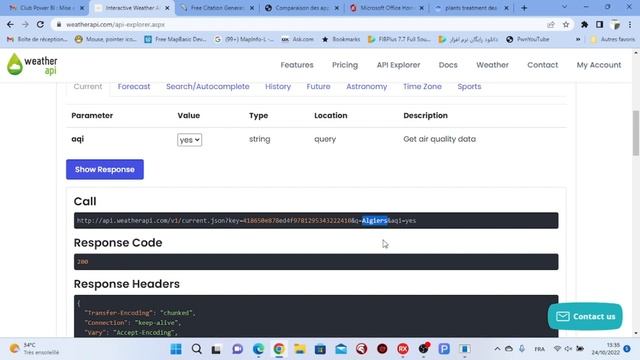Viewport: 640px width, 360px height.
Task: Open the Mail app from taskbar
Action: pyautogui.click(x=341, y=349)
